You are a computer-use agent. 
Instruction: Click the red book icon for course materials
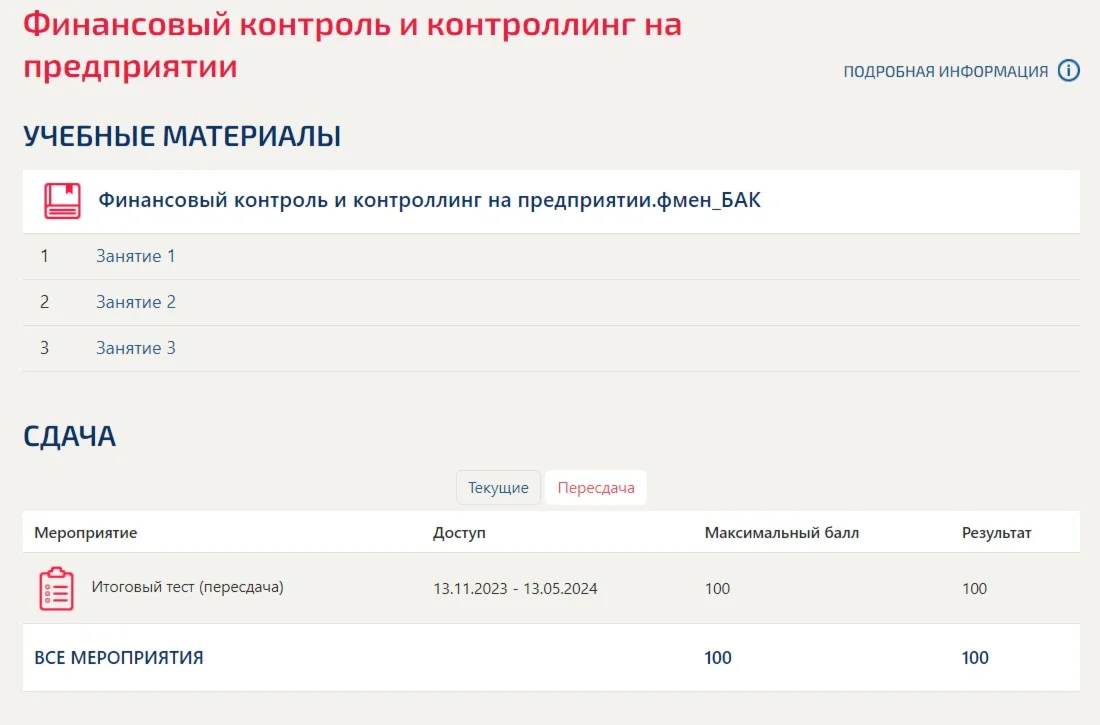pyautogui.click(x=62, y=201)
